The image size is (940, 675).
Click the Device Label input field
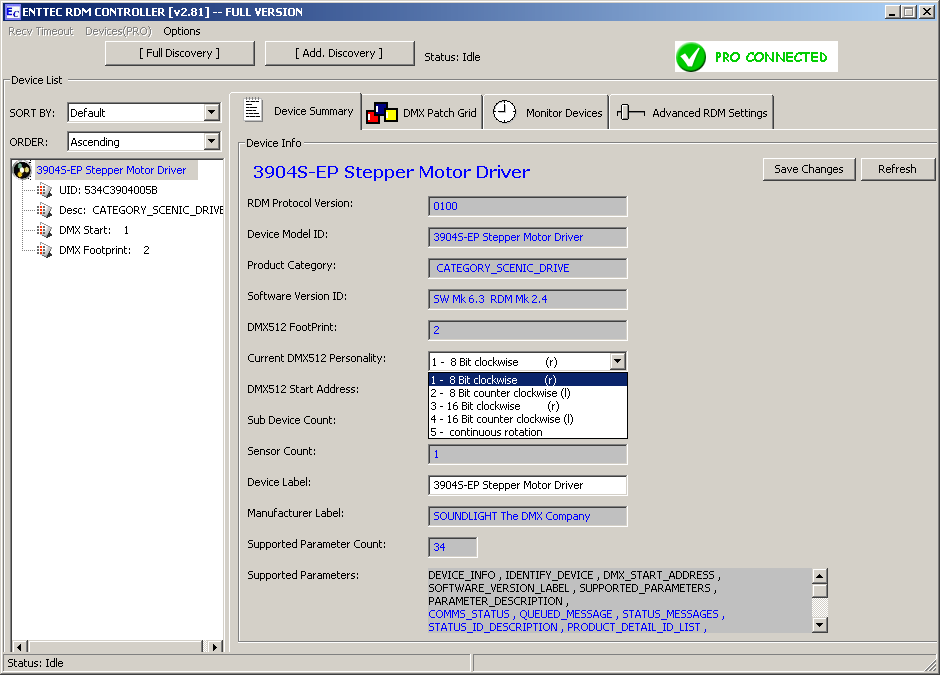tap(528, 485)
